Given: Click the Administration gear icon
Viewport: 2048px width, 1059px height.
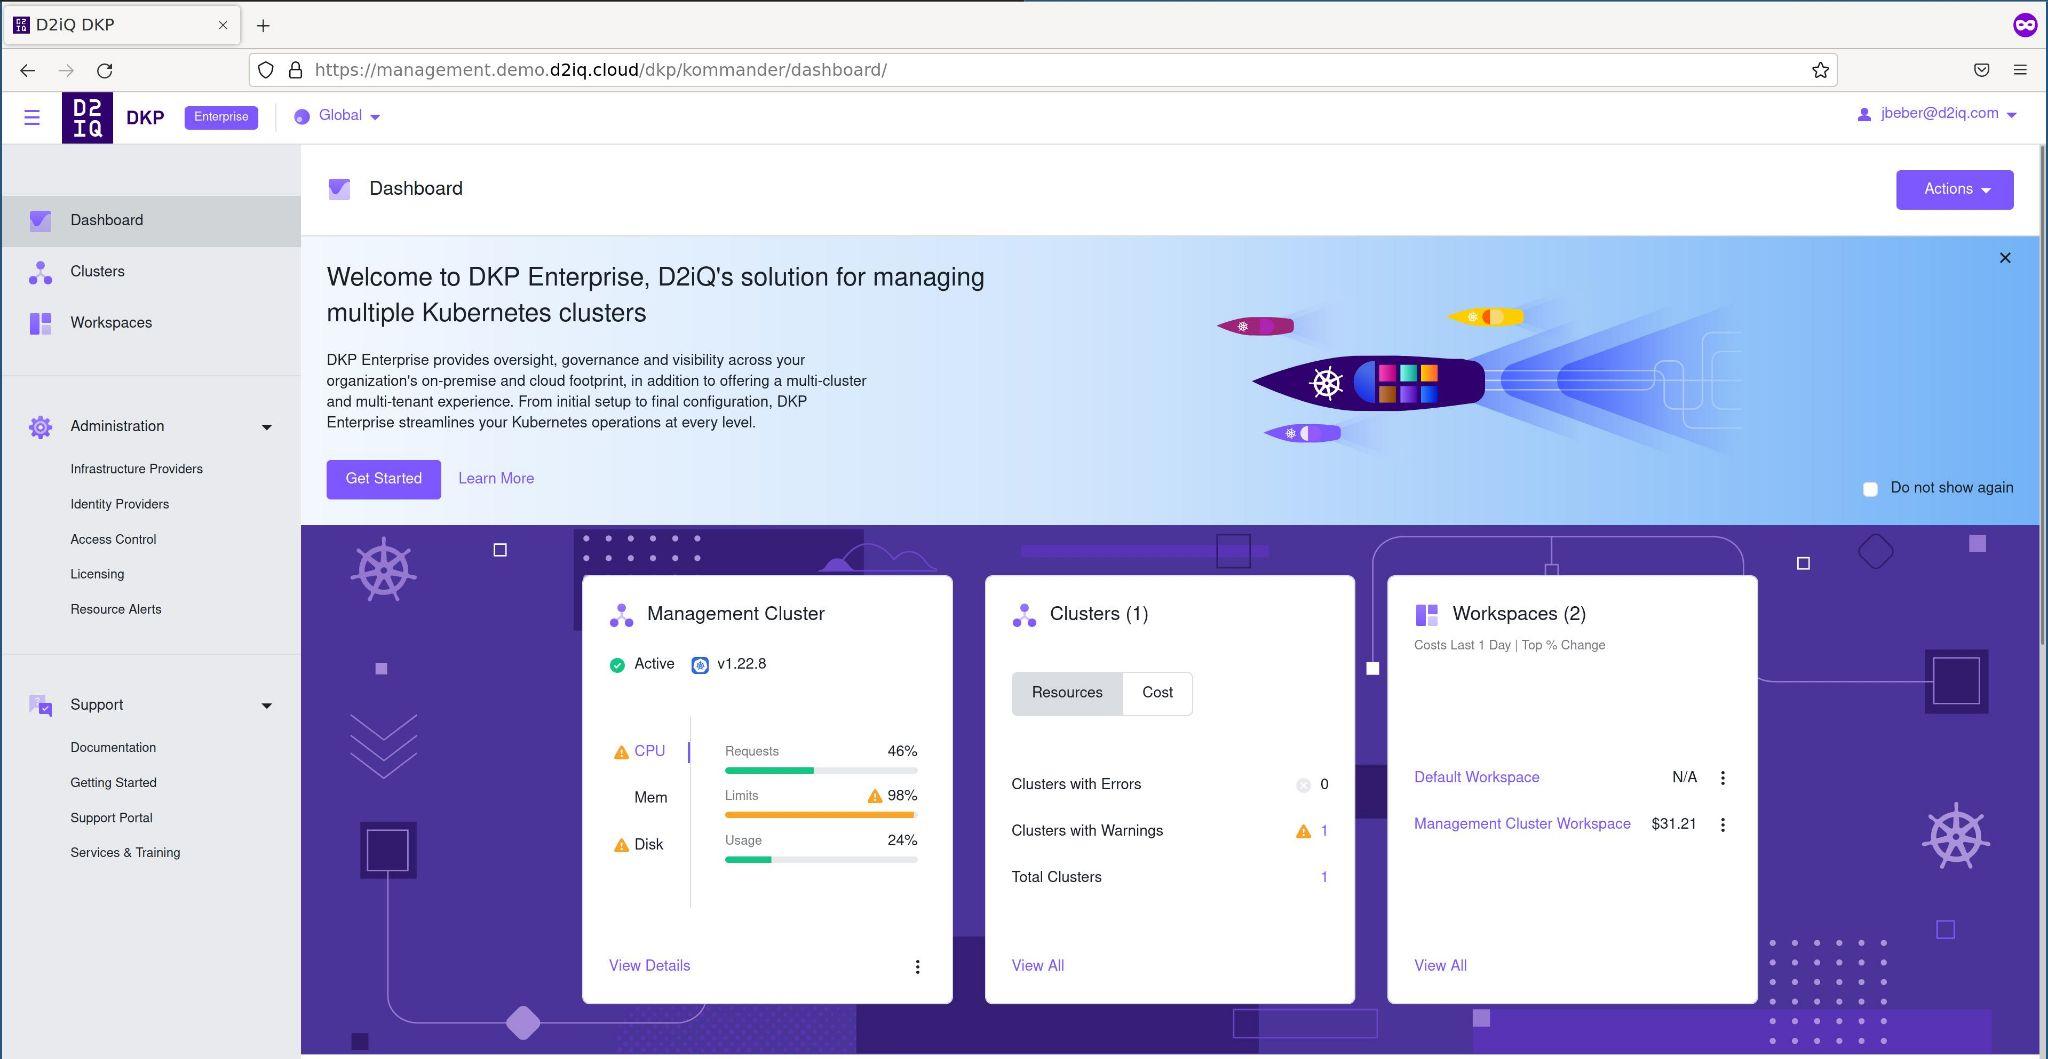Looking at the screenshot, I should pos(40,427).
